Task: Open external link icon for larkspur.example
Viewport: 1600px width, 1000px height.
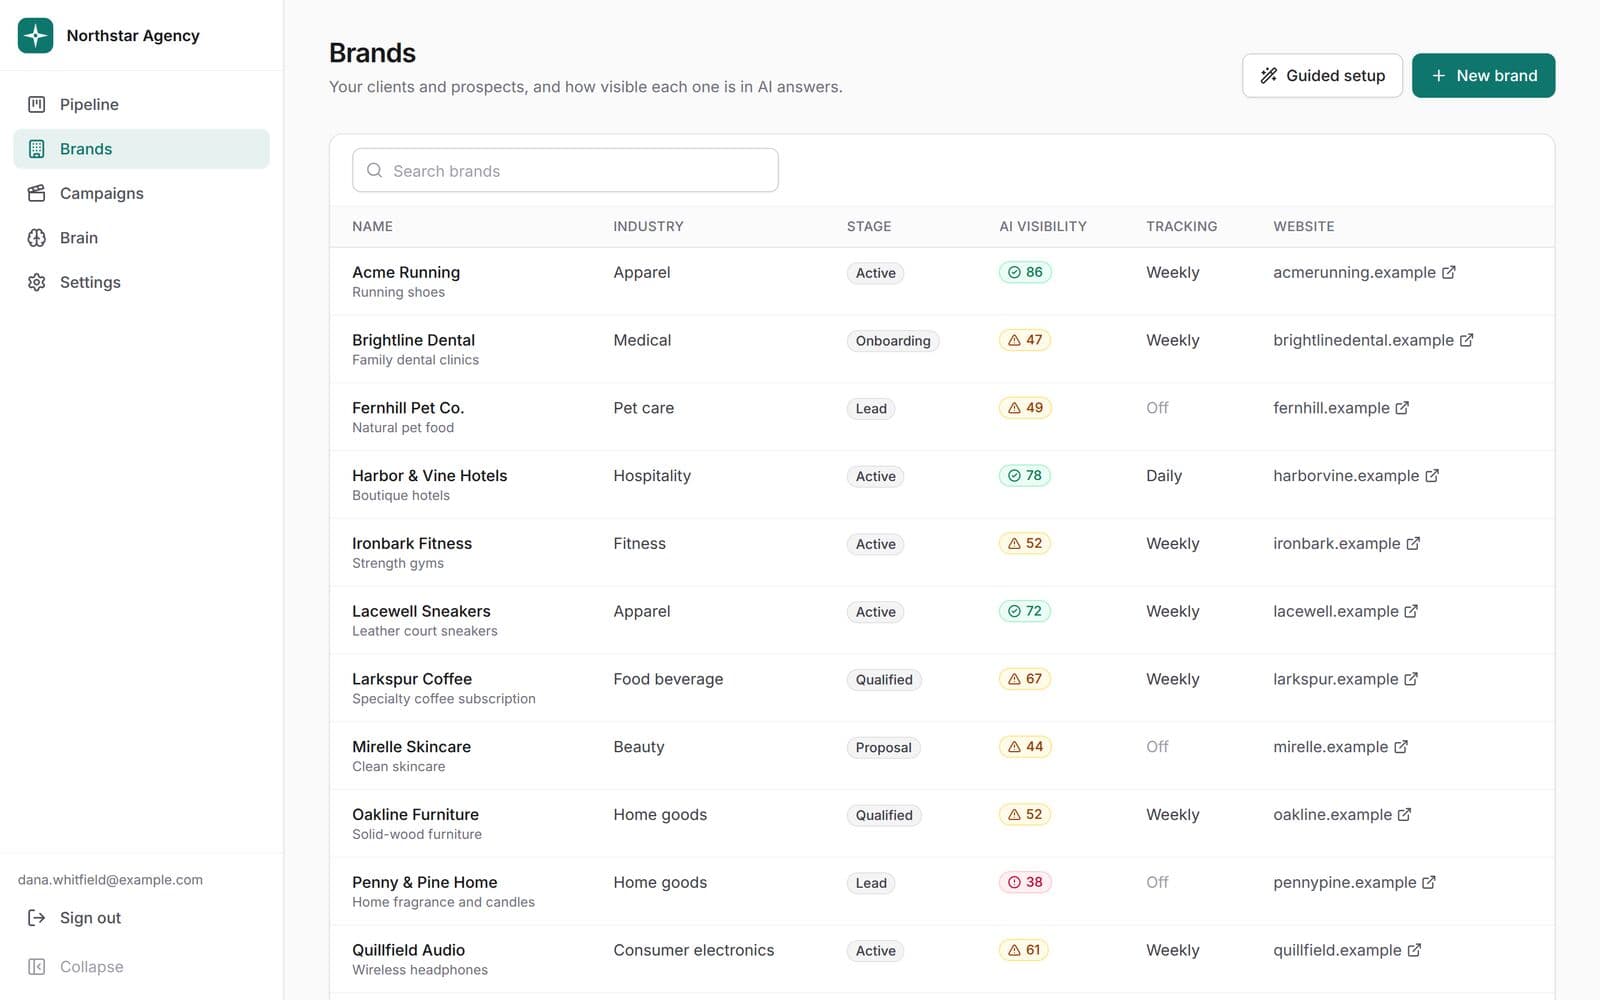Action: point(1411,679)
